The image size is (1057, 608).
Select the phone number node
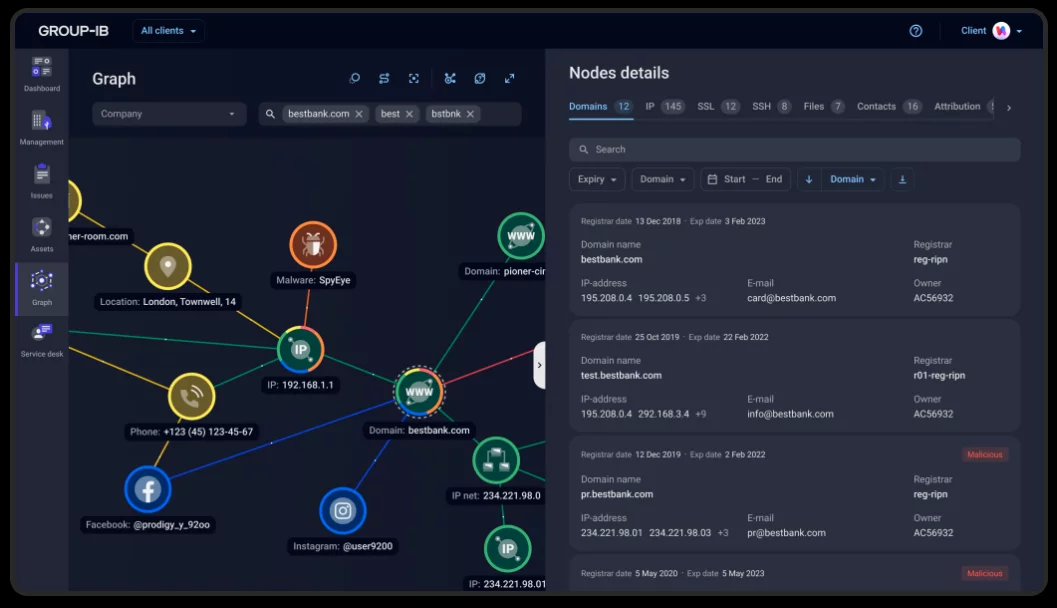pyautogui.click(x=191, y=396)
